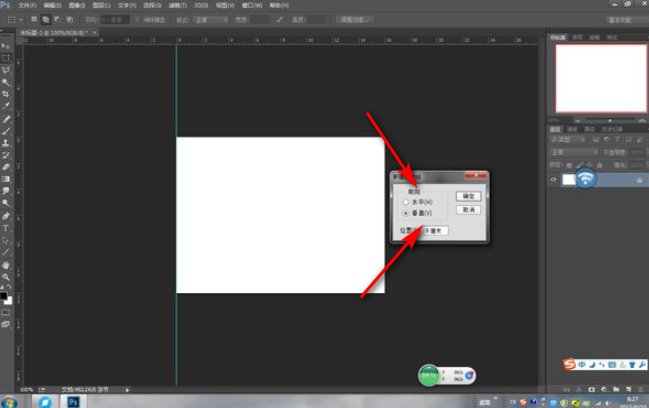649x408 pixels.
Task: Select the Brush tool
Action: point(5,131)
